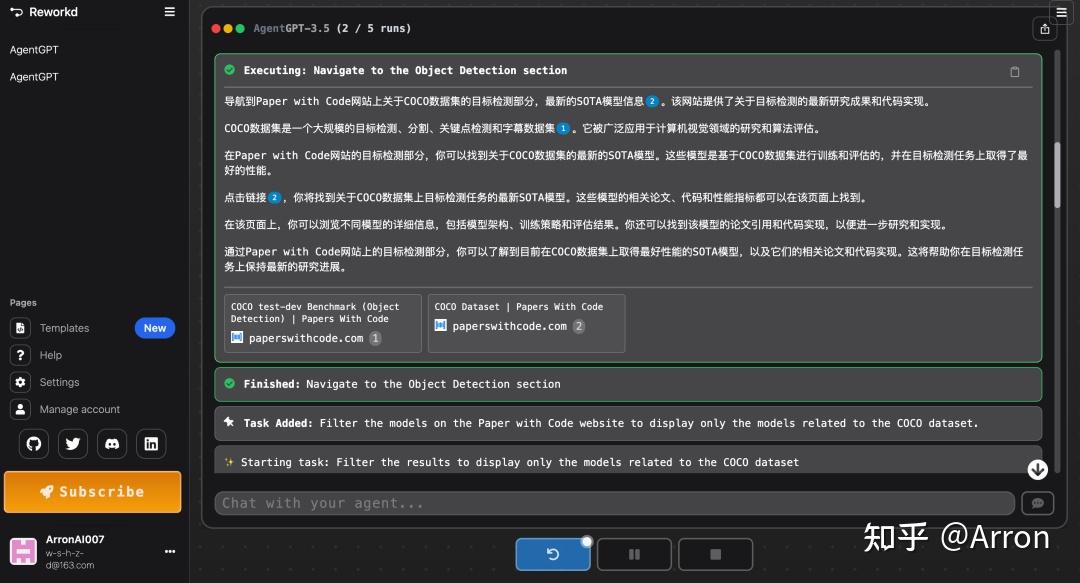Open COCO test-dev Benchmark source card
1080x583 pixels.
pos(322,323)
